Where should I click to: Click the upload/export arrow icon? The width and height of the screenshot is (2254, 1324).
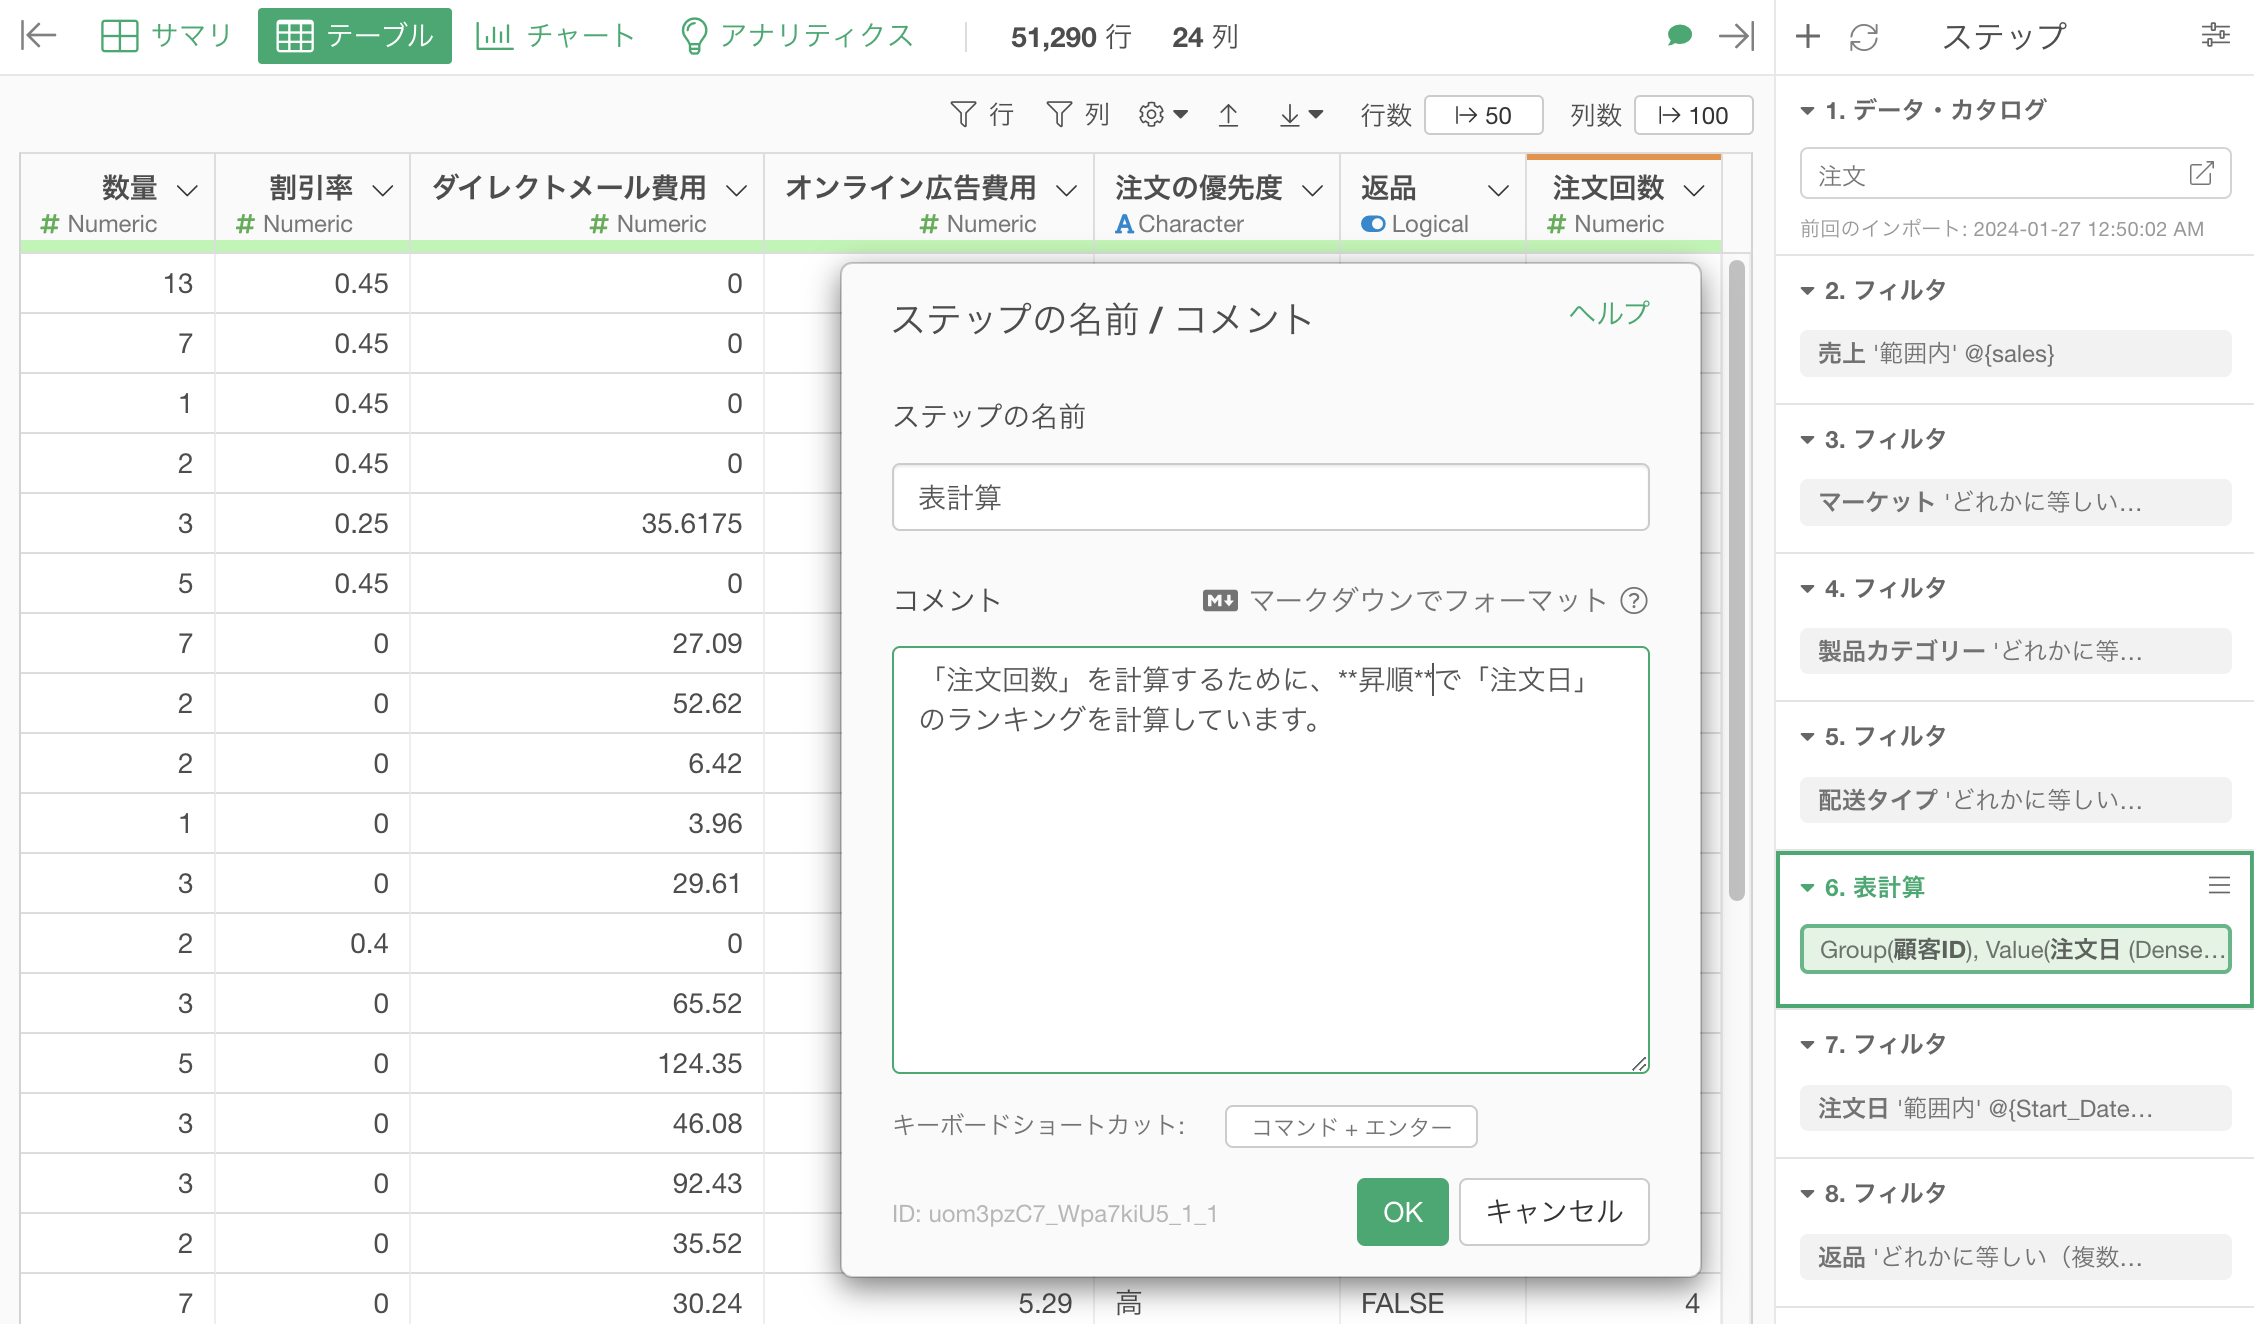coord(1229,115)
